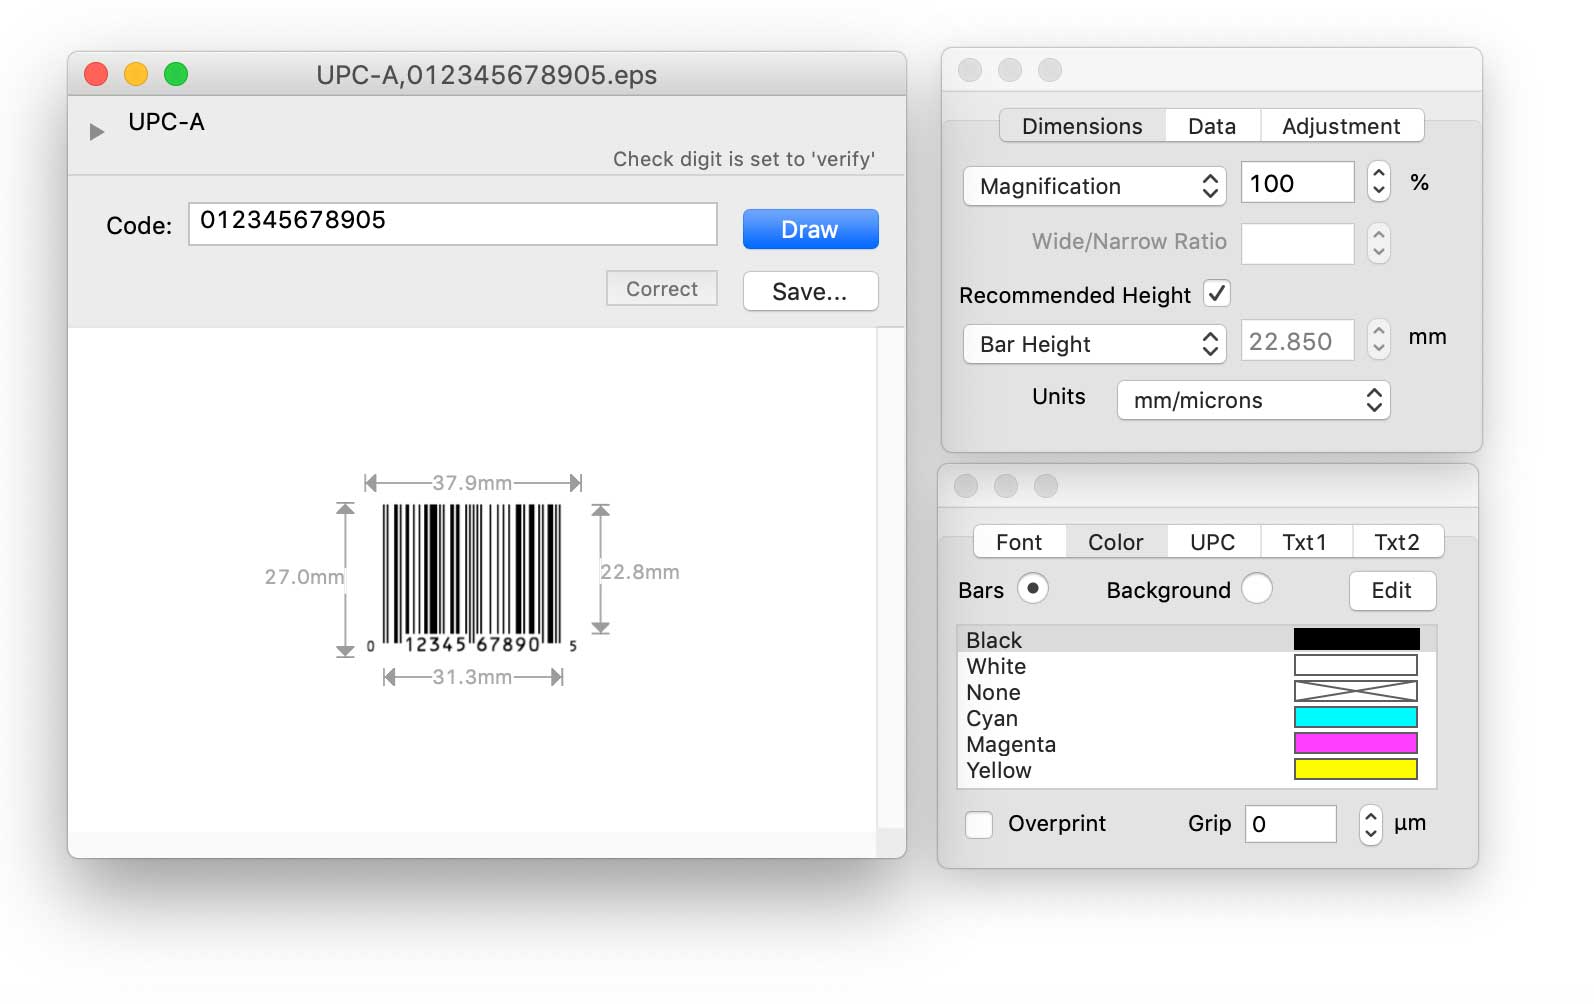Select the Background radio button
The width and height of the screenshot is (1594, 1004).
click(1257, 589)
